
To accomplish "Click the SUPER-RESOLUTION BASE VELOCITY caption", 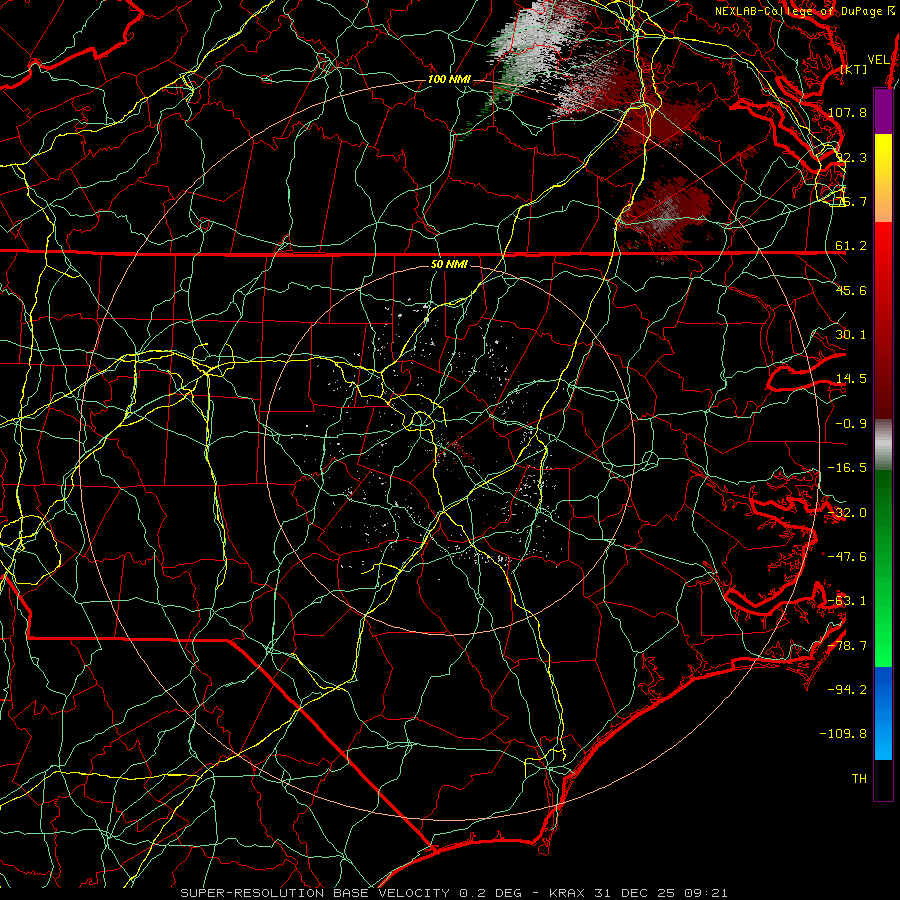I will (315, 893).
